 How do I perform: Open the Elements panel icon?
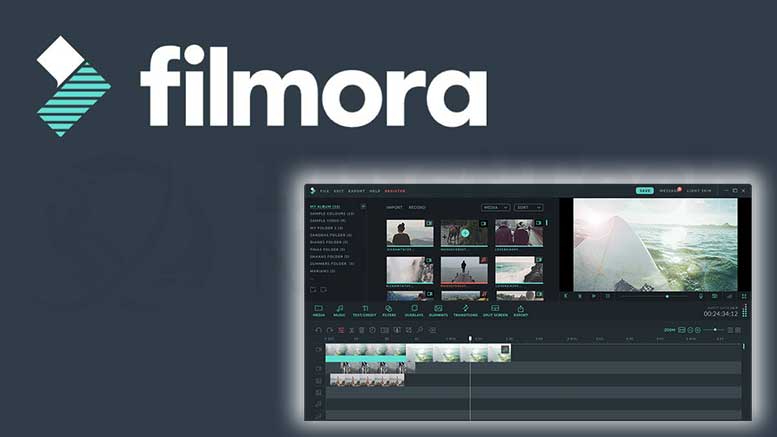(x=438, y=310)
